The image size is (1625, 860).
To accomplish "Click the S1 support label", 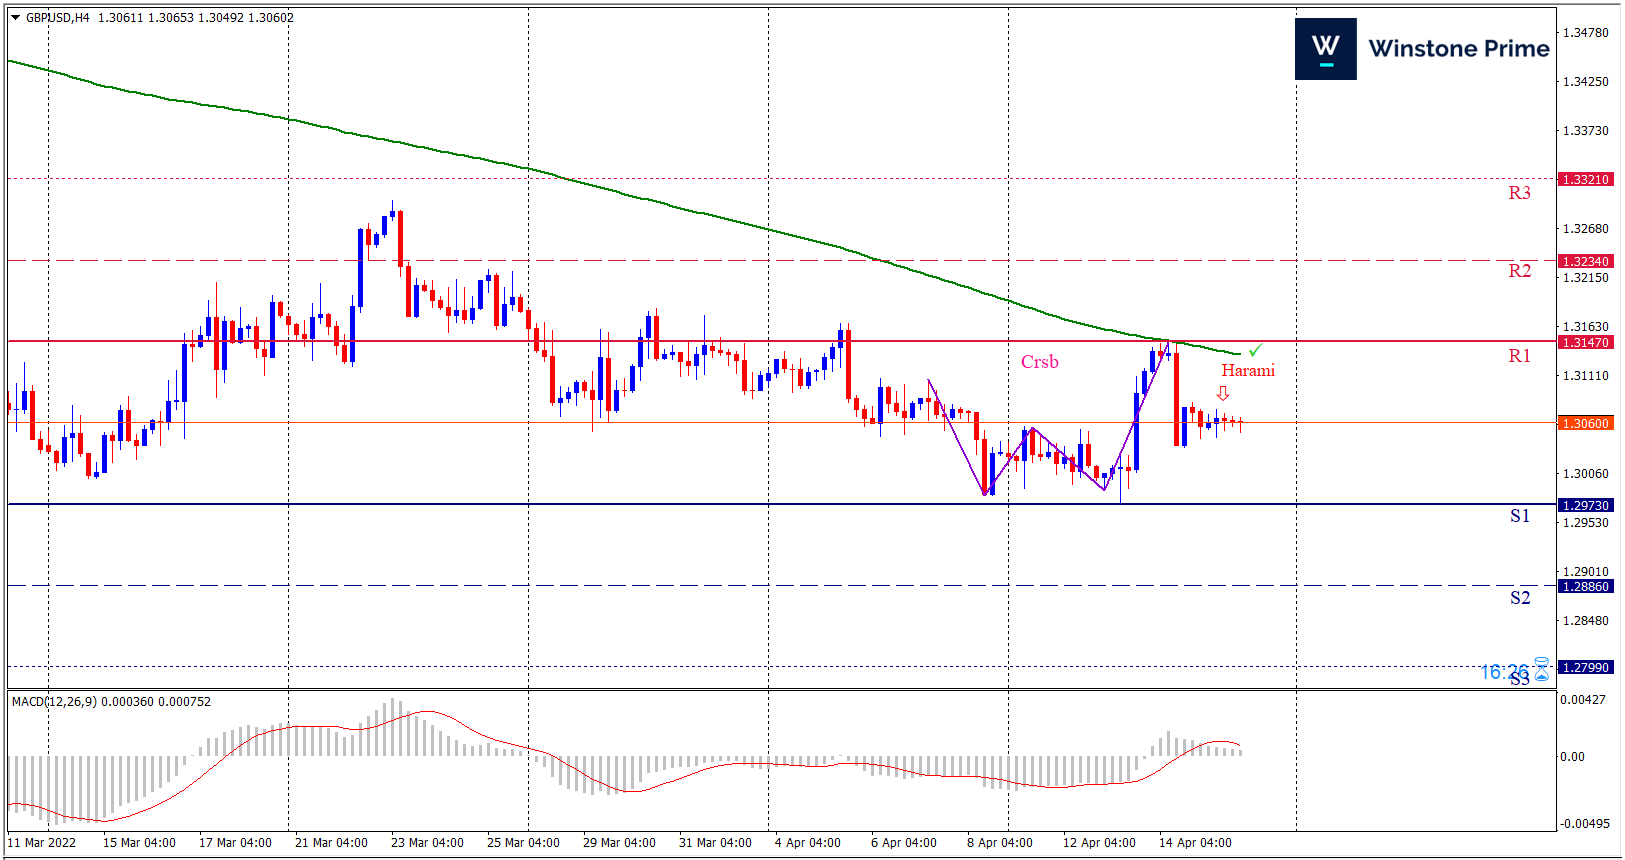I will [x=1519, y=516].
